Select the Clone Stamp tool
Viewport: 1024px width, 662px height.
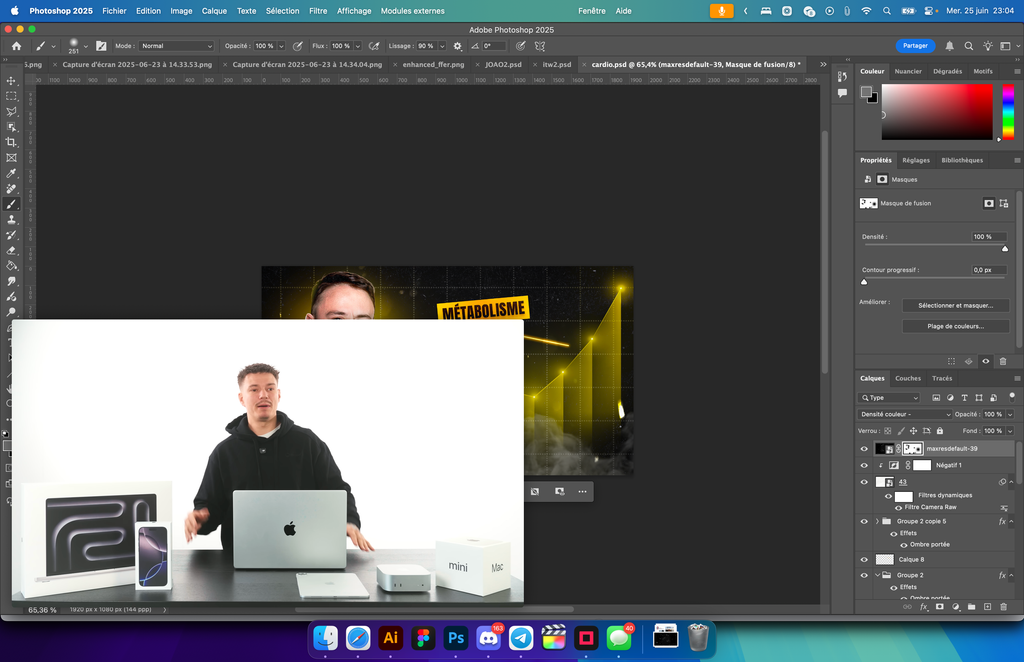11,220
